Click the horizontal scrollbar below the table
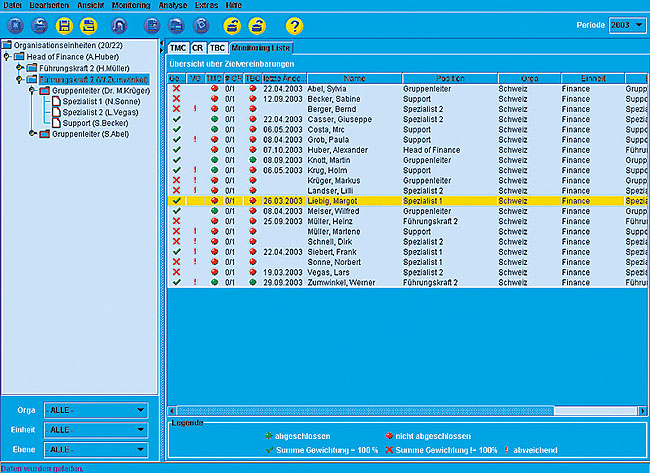 tap(400, 410)
